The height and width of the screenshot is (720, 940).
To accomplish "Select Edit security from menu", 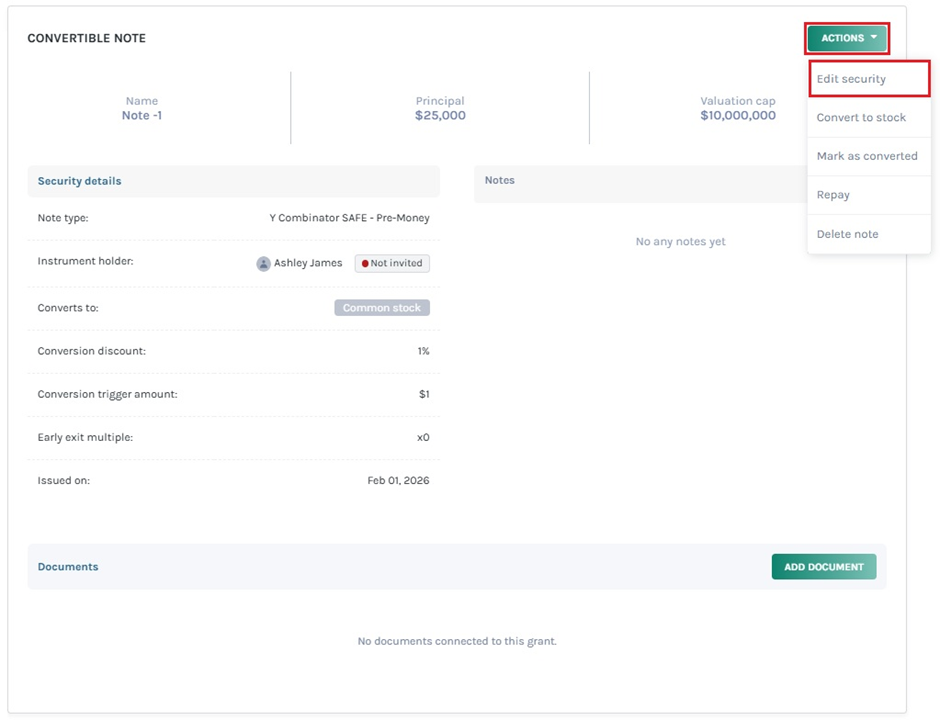I will click(851, 79).
